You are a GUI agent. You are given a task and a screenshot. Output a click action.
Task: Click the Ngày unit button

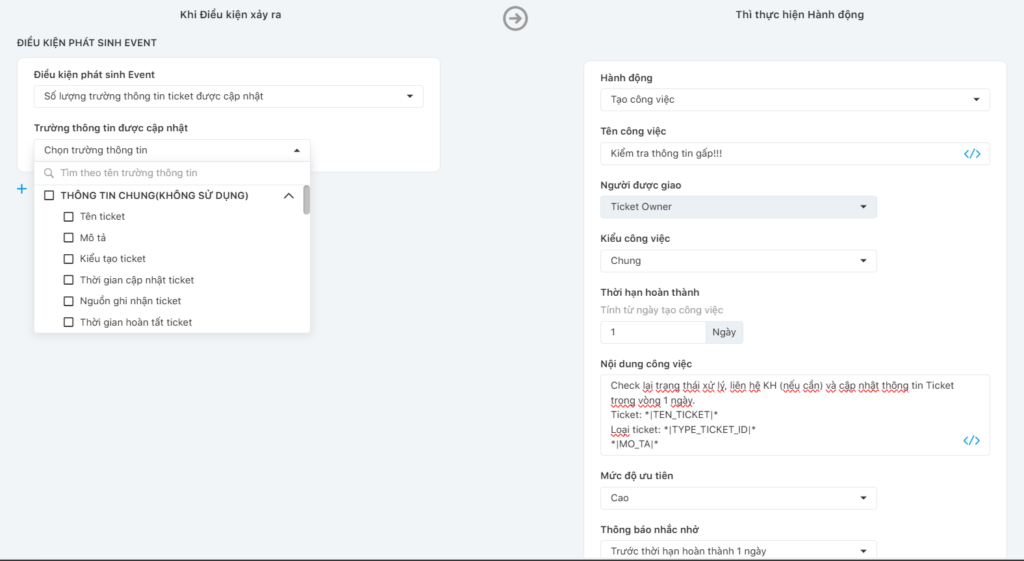(x=724, y=333)
